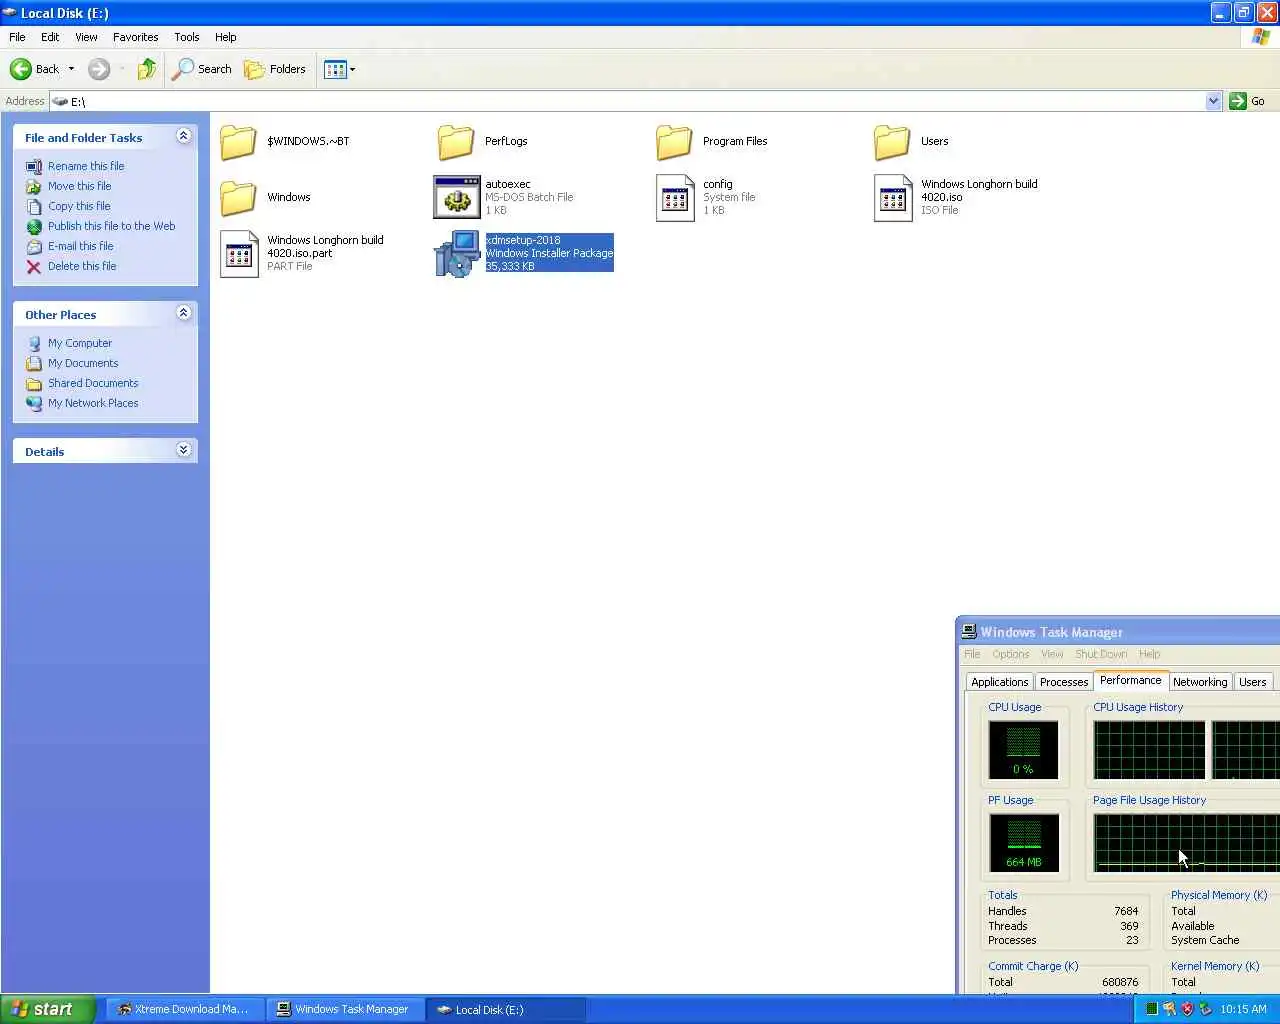Click Publish this file to the Web

(x=111, y=226)
